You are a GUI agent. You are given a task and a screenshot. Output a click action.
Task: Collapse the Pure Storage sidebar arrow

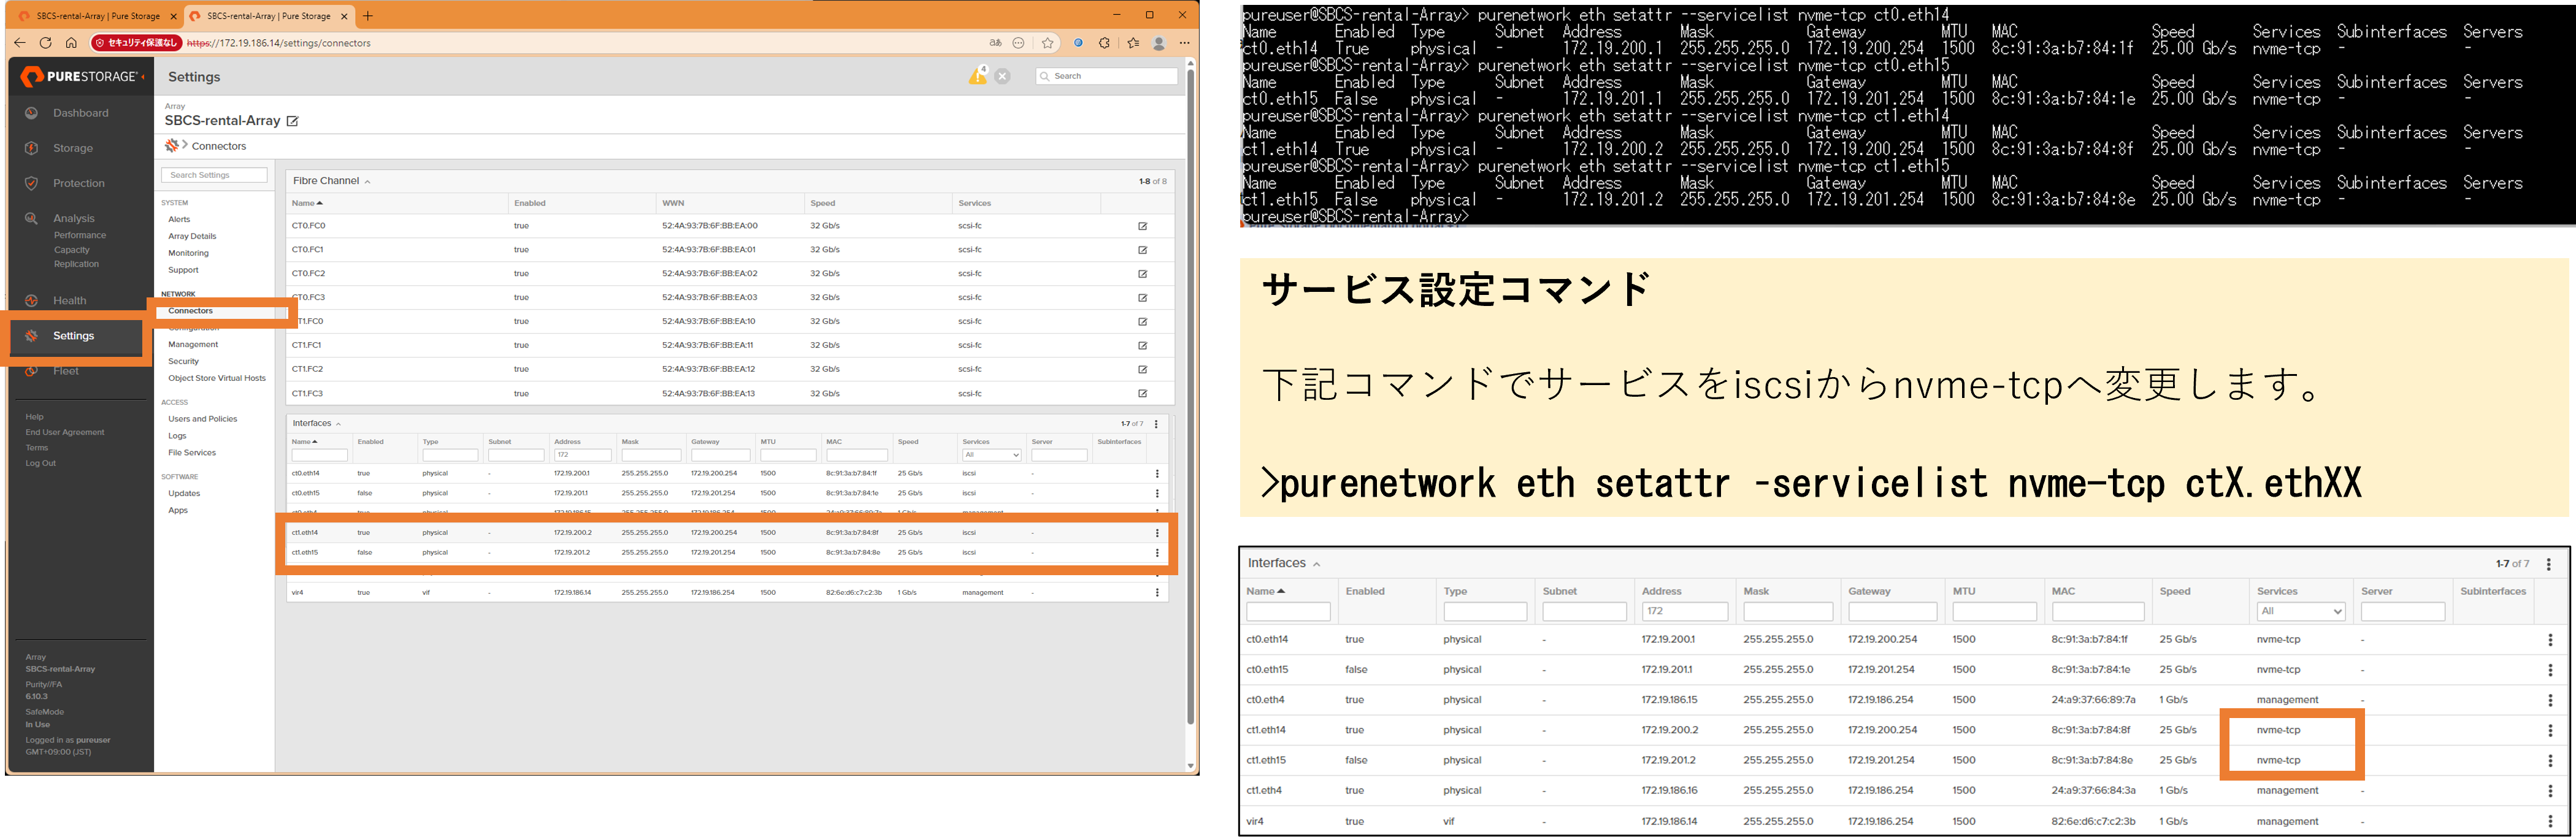click(143, 77)
